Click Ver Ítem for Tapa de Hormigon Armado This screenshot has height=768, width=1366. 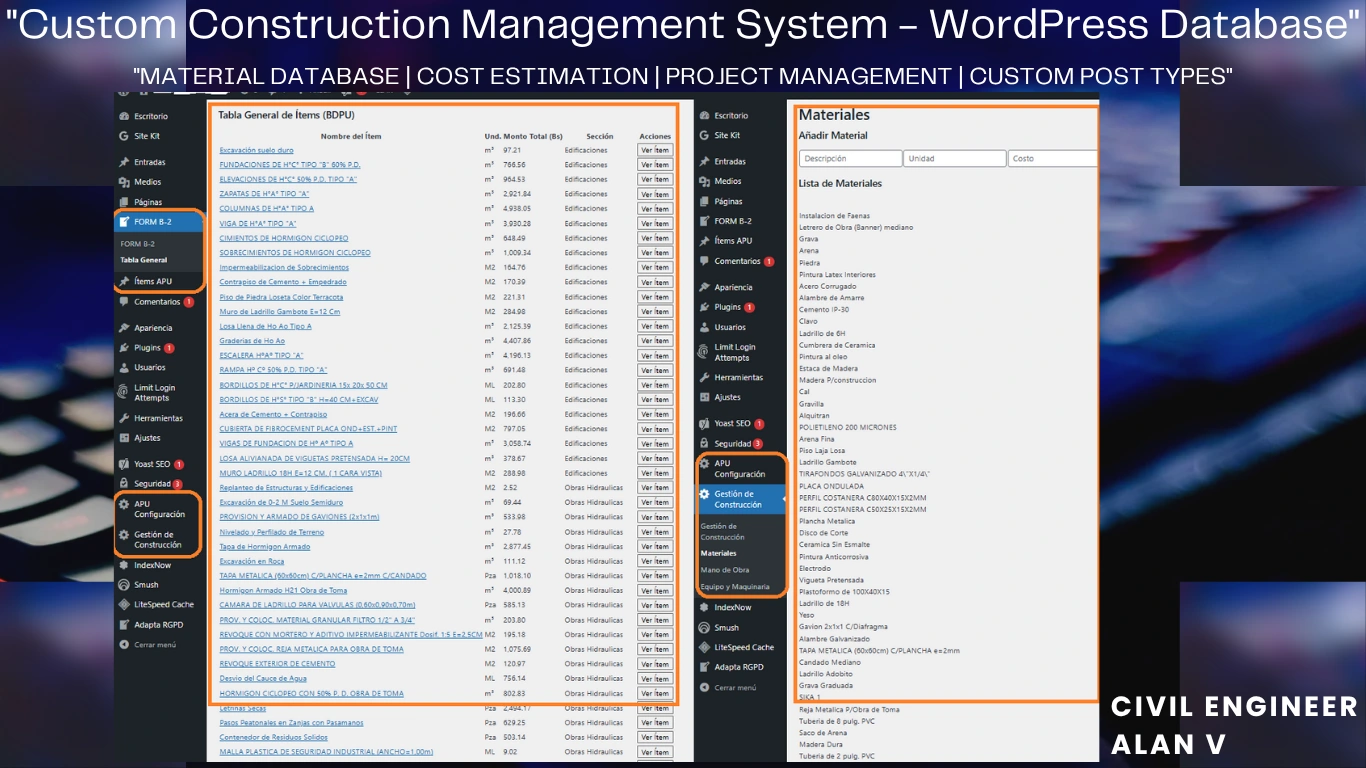pos(655,547)
